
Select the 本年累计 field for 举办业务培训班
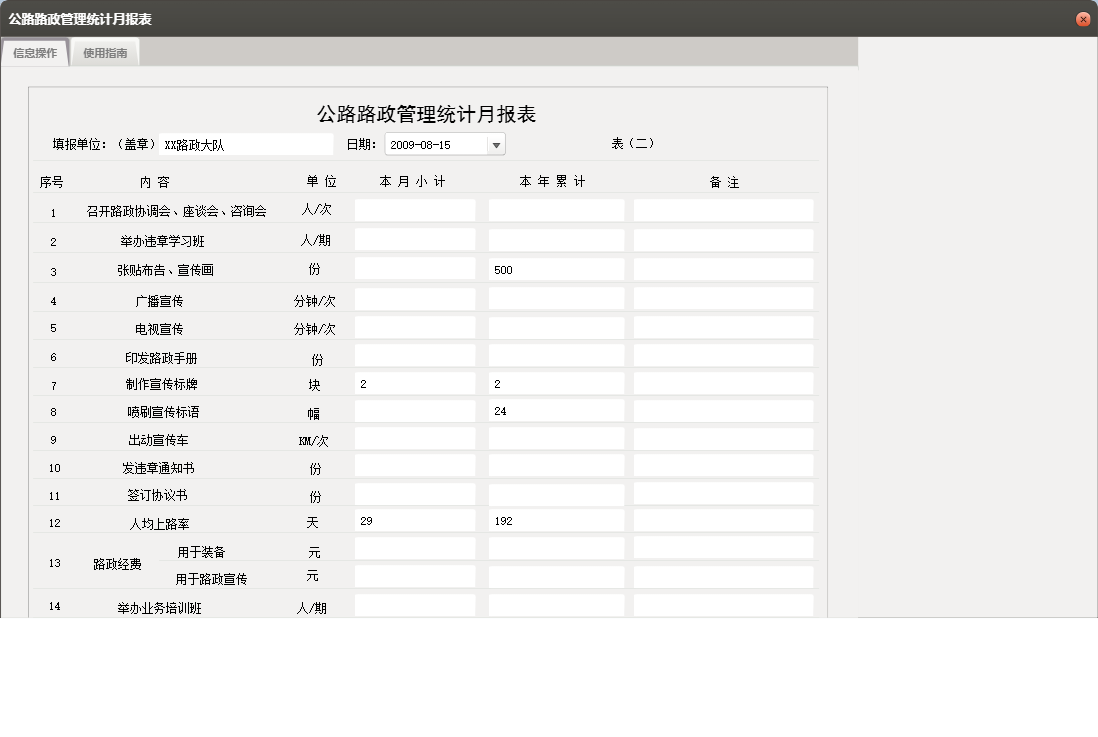pyautogui.click(x=554, y=606)
